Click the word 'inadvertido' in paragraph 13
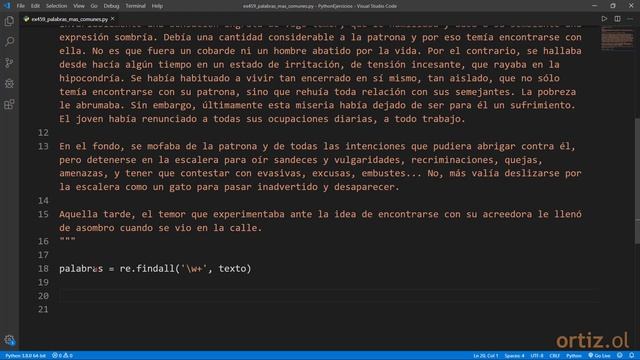 pos(287,187)
